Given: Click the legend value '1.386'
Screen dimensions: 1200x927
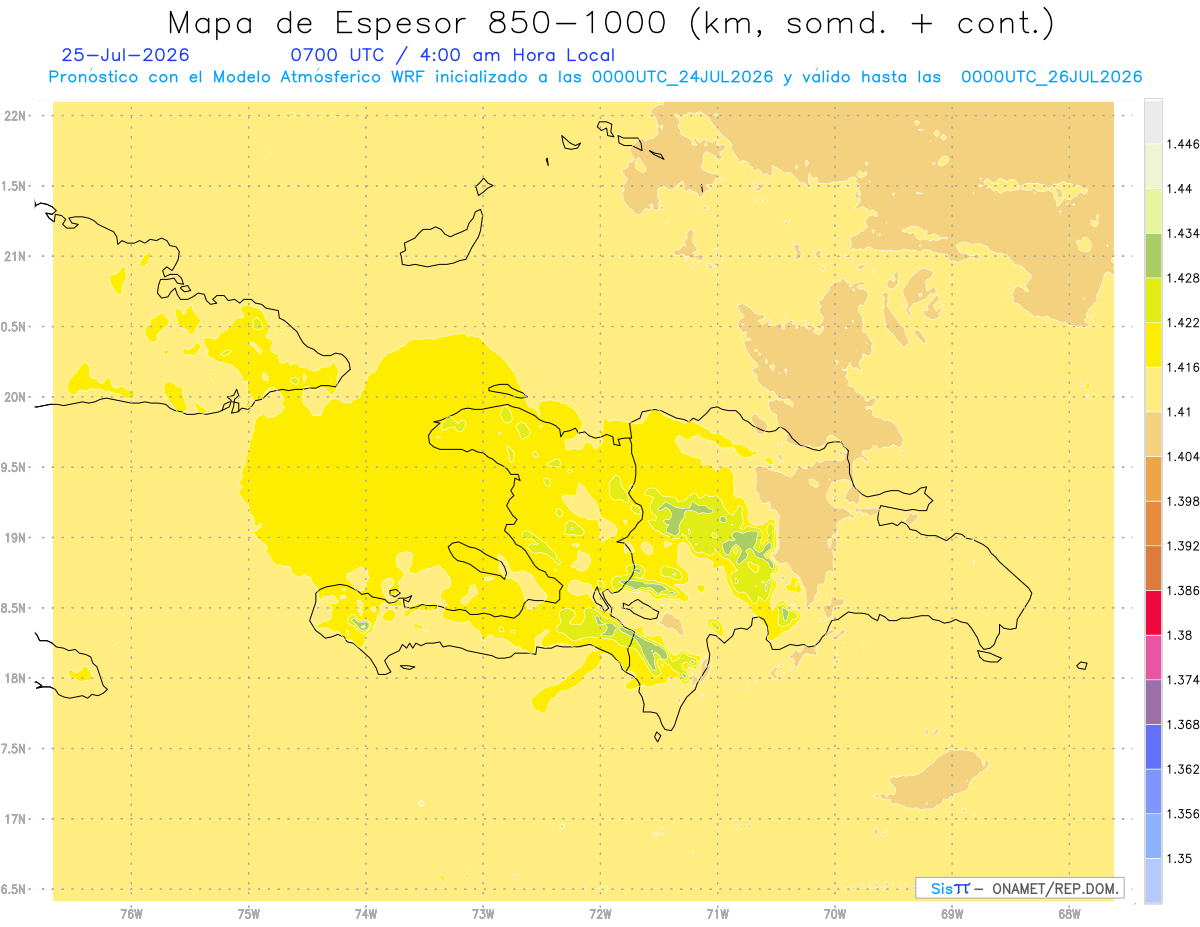Looking at the screenshot, I should point(1184,590).
